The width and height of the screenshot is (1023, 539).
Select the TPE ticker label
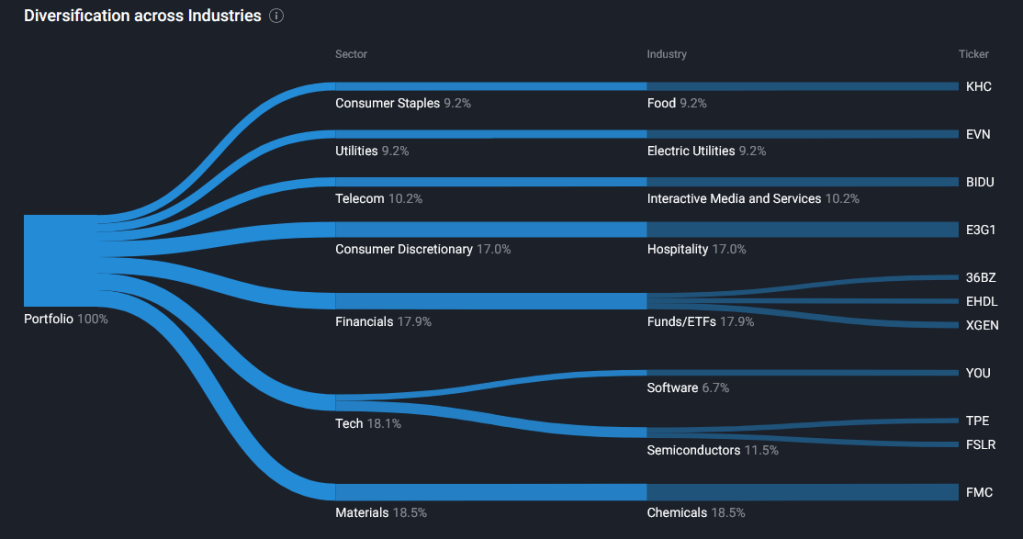(x=977, y=421)
